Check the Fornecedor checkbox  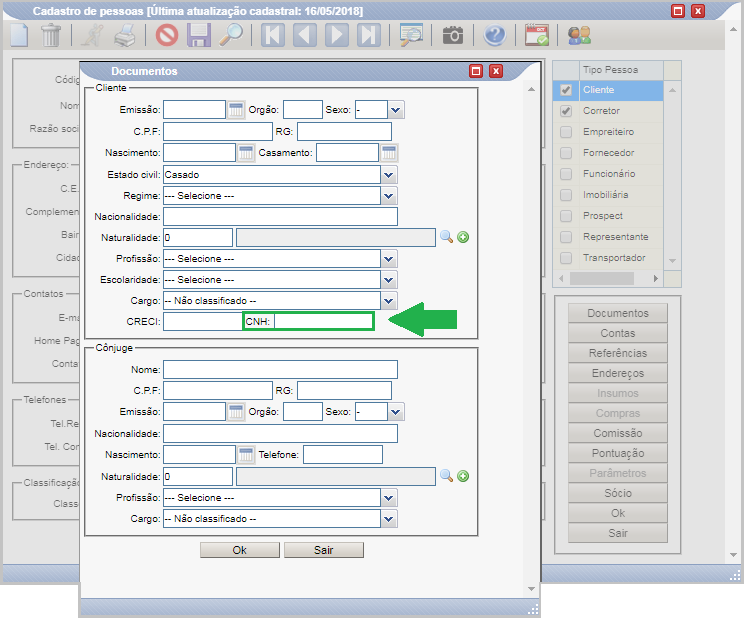point(566,152)
